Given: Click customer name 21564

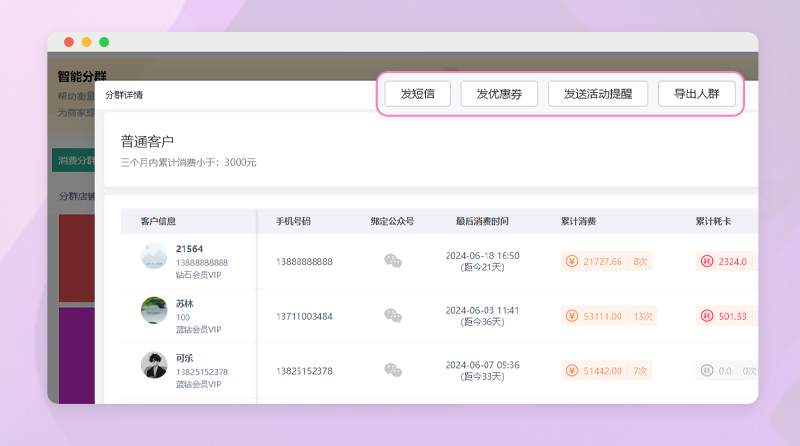Looking at the screenshot, I should coord(189,249).
